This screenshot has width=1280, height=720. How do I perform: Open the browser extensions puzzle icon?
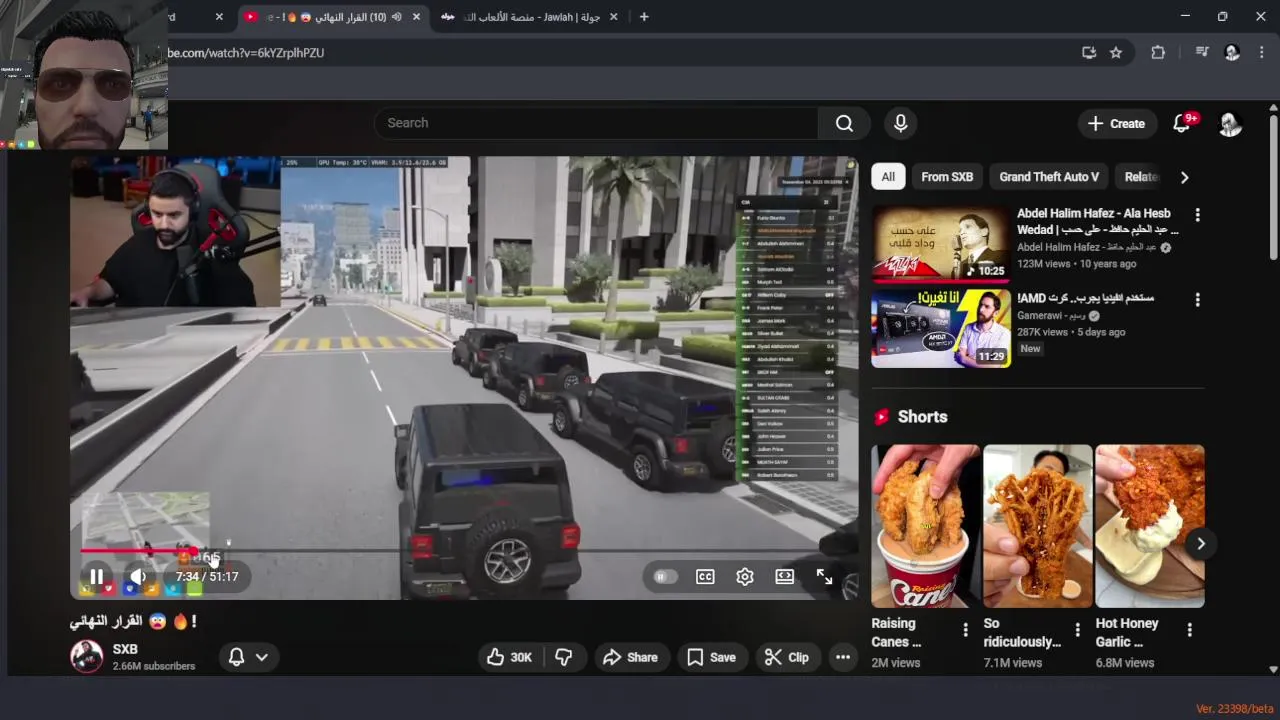(1158, 53)
